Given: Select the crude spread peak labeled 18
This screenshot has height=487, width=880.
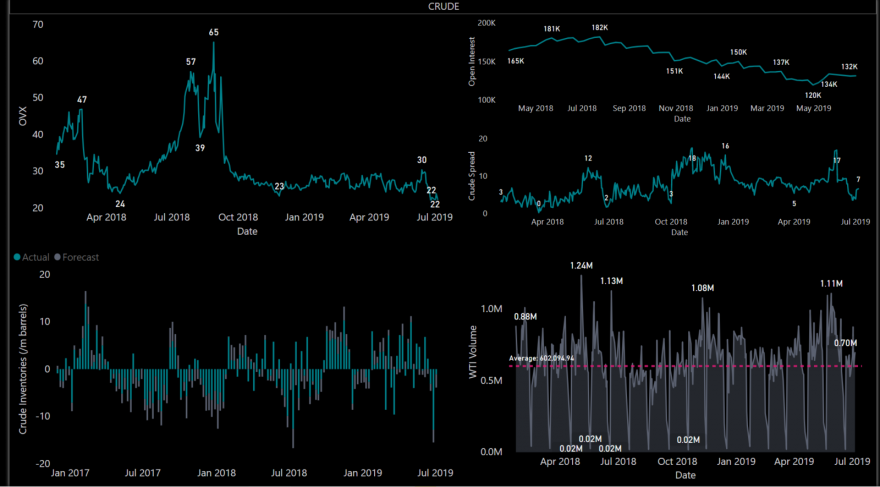Looking at the screenshot, I should [x=692, y=159].
